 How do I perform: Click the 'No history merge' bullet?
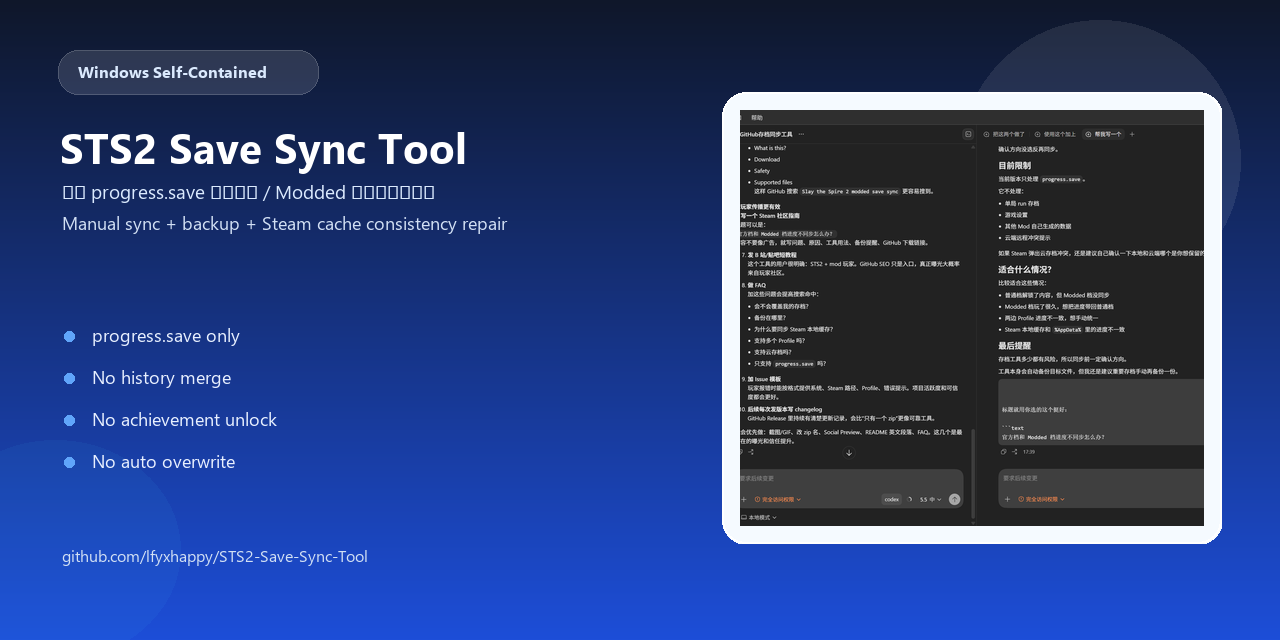pyautogui.click(x=161, y=378)
